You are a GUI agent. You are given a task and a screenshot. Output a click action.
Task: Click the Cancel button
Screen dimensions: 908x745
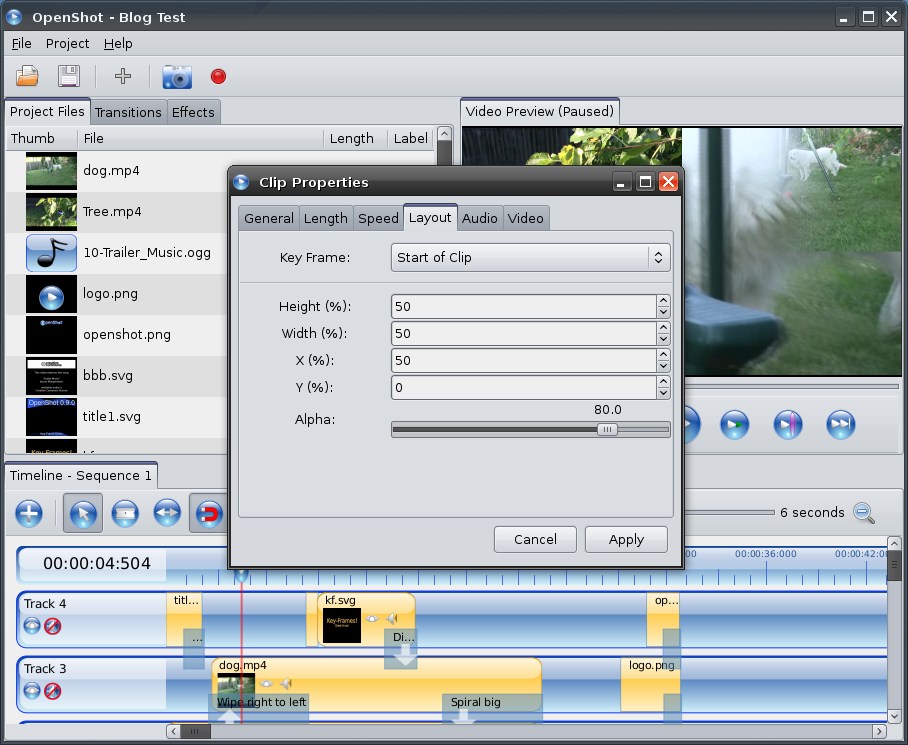(535, 539)
